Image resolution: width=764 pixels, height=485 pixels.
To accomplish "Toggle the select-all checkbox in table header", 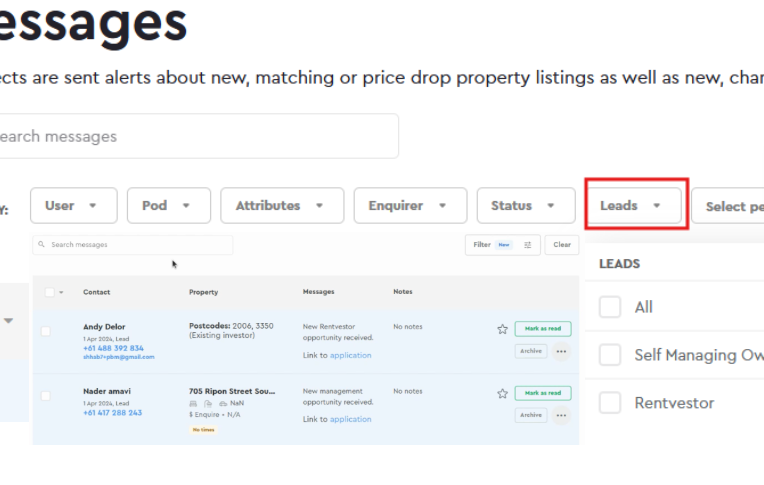I will (49, 292).
